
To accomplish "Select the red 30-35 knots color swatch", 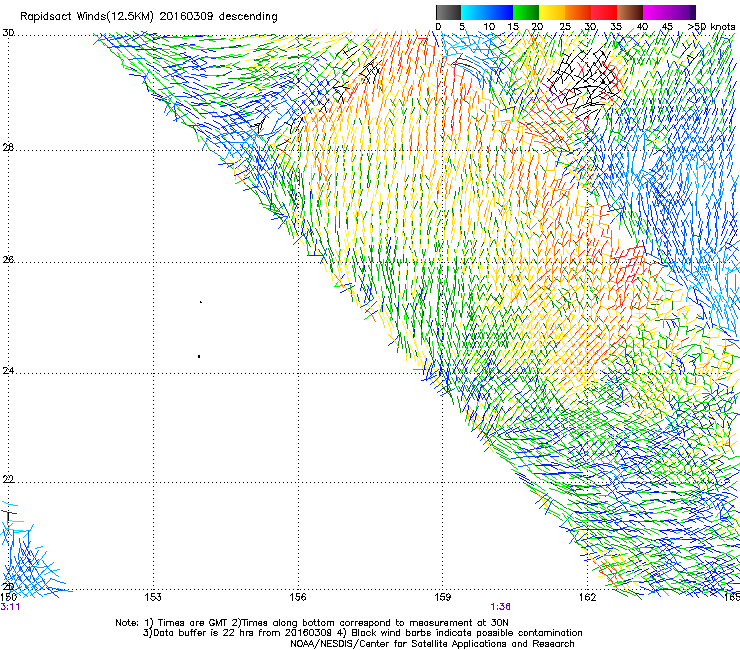I will click(x=604, y=12).
